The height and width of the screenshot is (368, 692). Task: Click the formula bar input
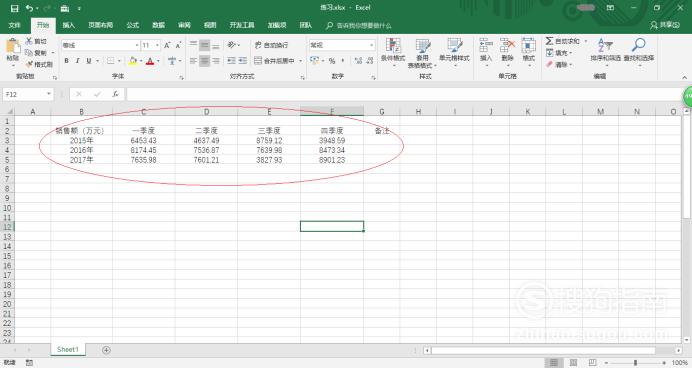404,94
